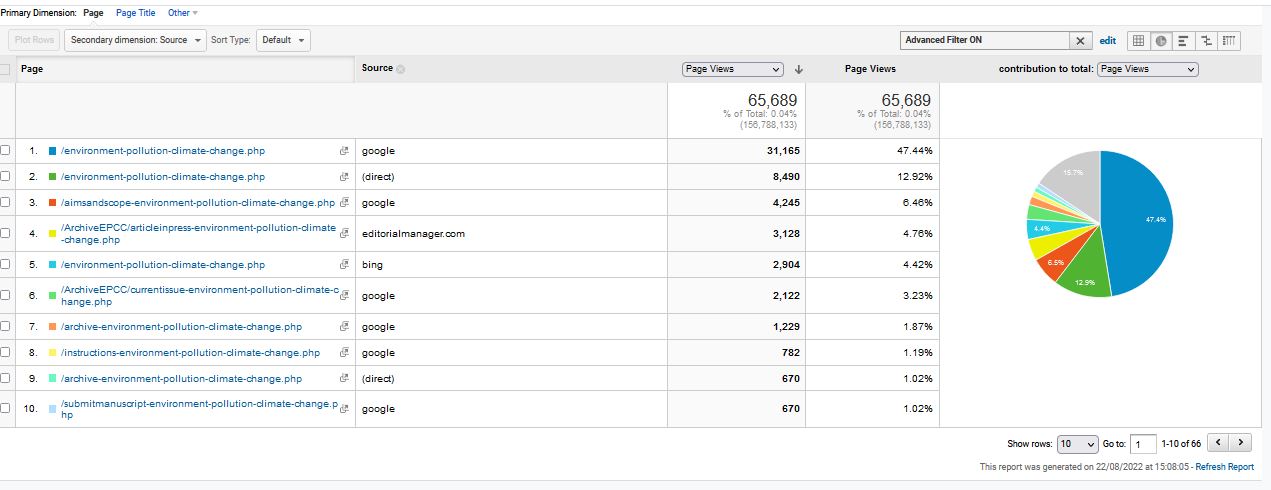Screen dimensions: 1271x490
Task: Open ArchiveEPCC/articleinpress page link
Action: coord(199,234)
